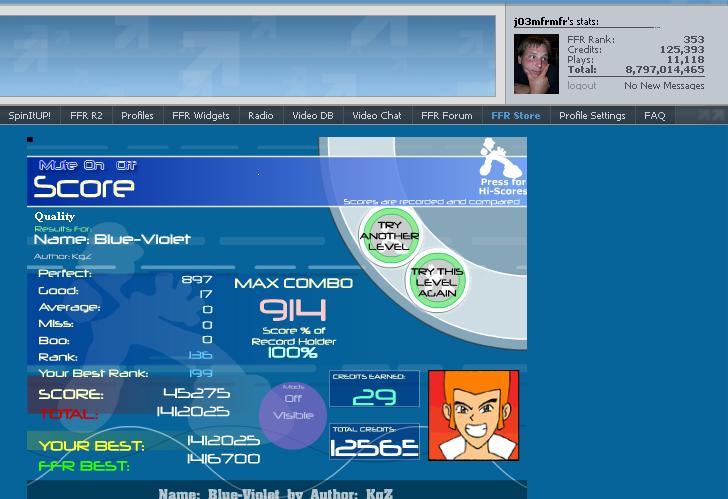
Task: Open the FFR R2 menu item
Action: (86, 116)
